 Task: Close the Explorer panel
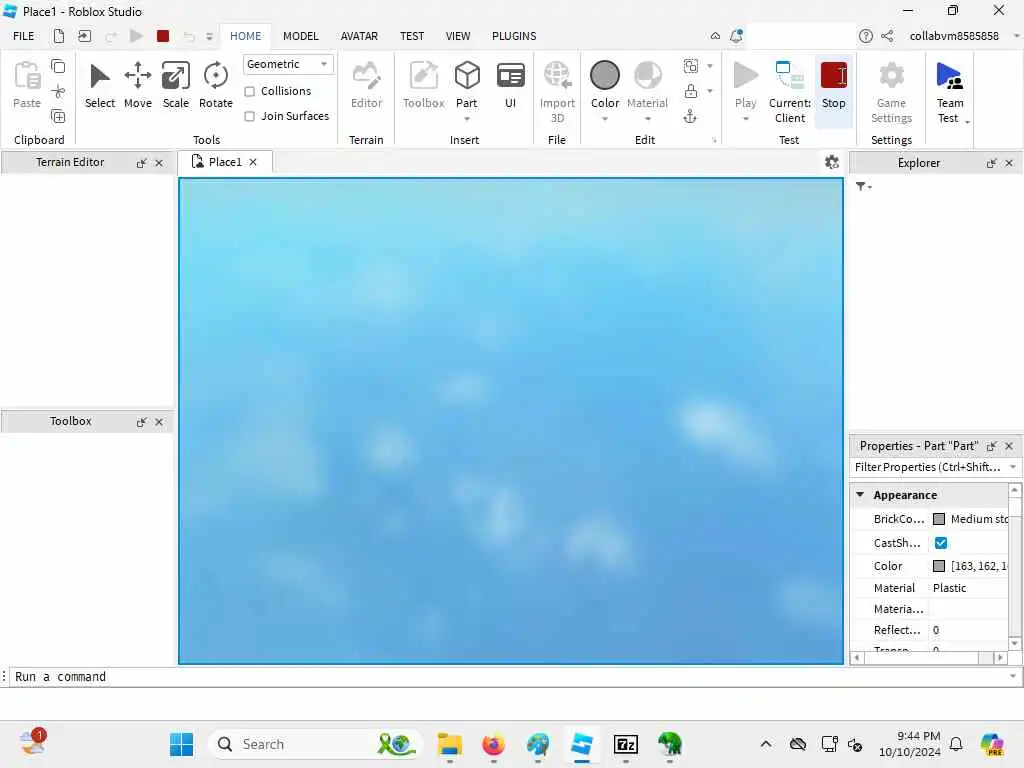pos(1009,163)
